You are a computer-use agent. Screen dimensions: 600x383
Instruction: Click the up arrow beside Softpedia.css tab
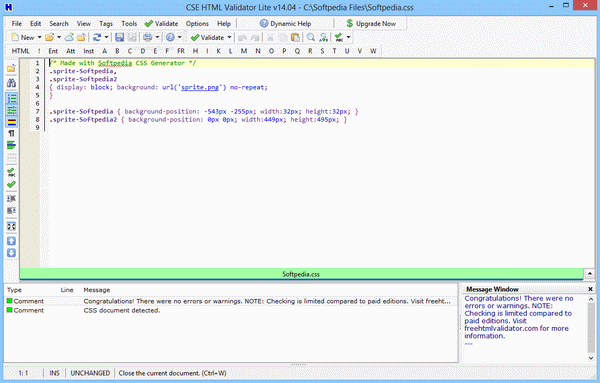point(590,274)
